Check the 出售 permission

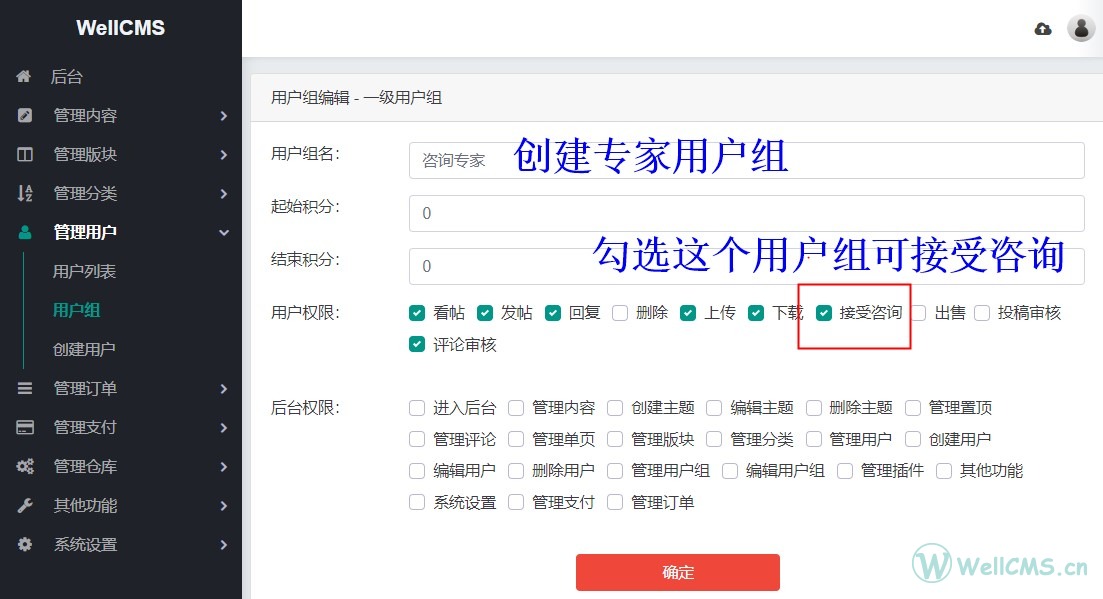(x=919, y=313)
